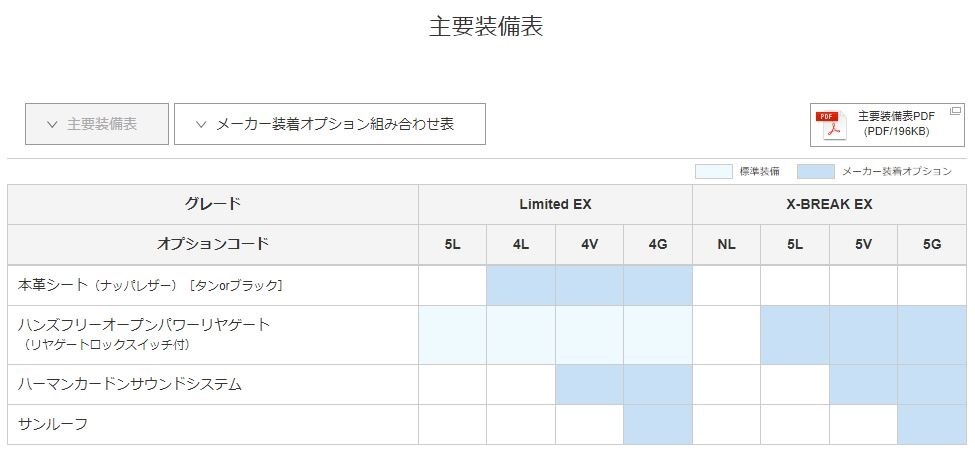Click the オプションコード header cell
The width and height of the screenshot is (975, 453).
[212, 244]
